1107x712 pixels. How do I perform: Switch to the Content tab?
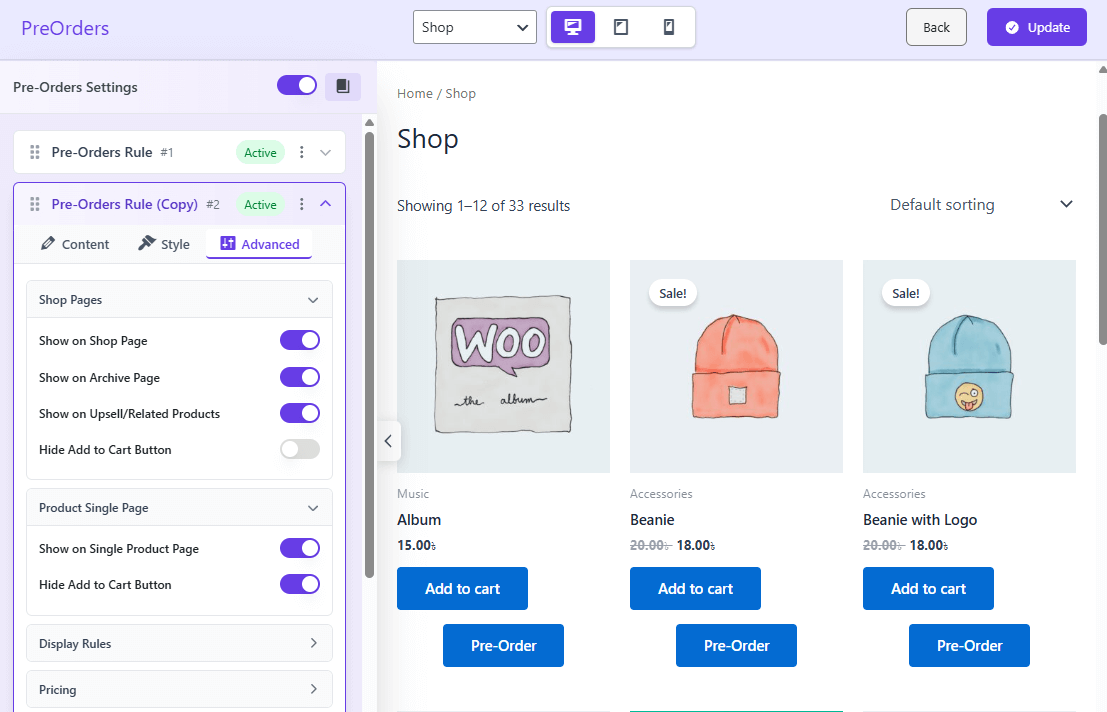75,244
